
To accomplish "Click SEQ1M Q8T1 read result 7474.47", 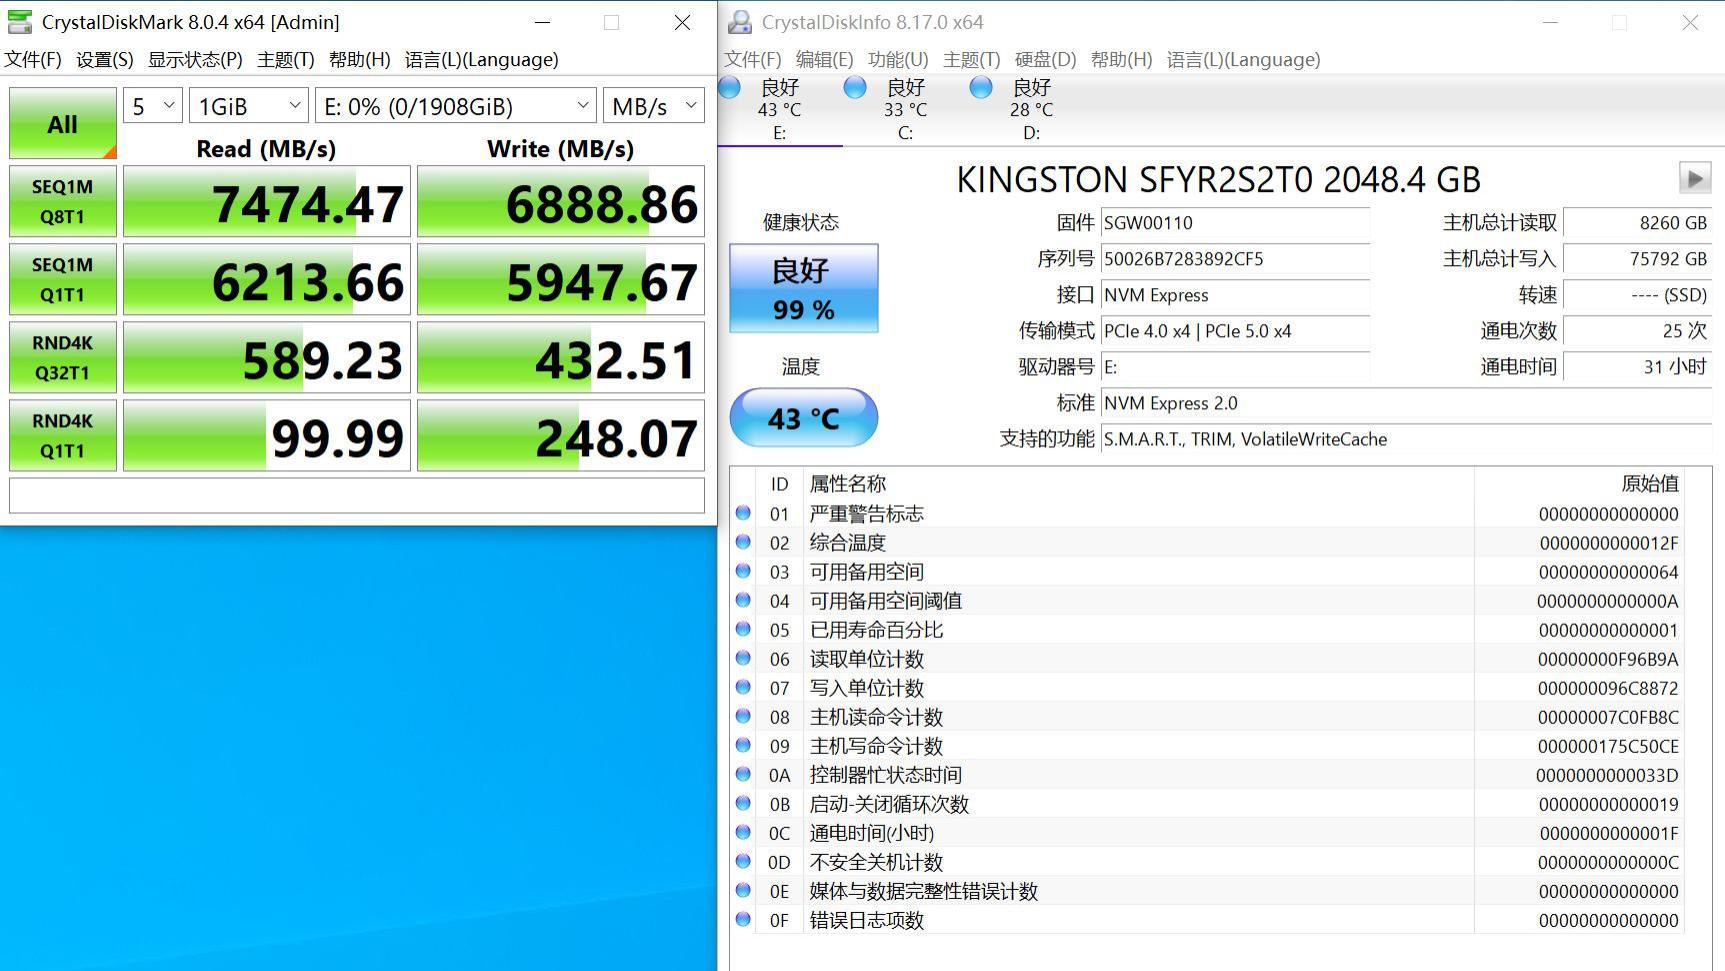I will click(x=267, y=201).
